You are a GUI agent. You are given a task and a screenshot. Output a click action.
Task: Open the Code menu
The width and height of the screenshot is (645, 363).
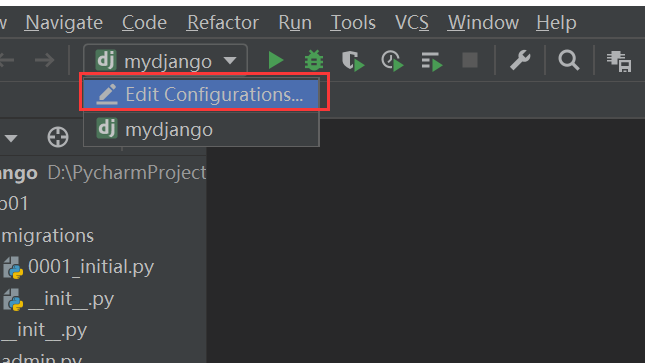144,23
